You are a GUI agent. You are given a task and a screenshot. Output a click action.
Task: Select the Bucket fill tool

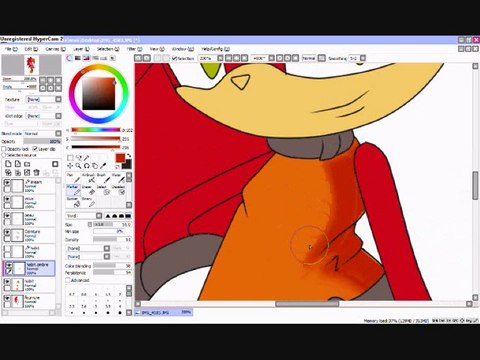[73, 202]
